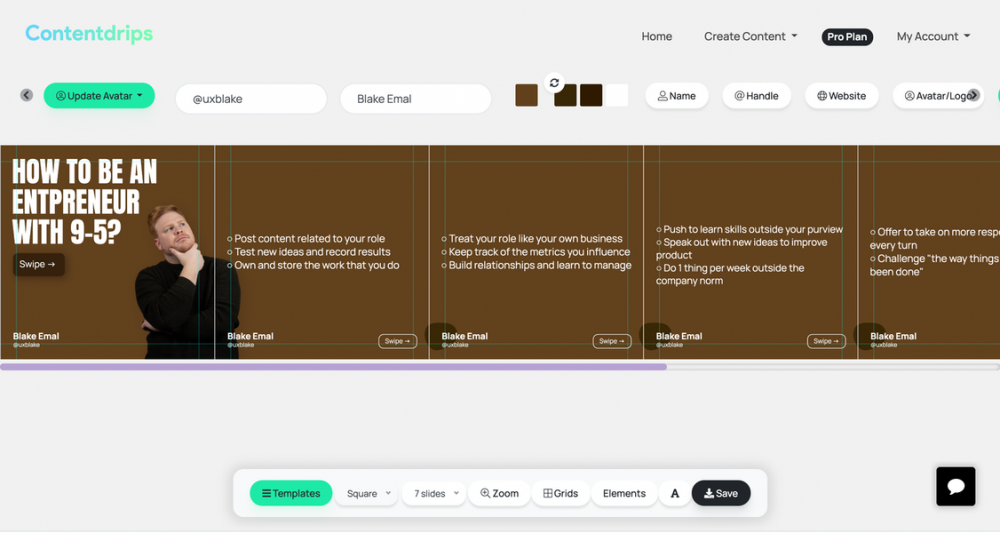Screen dimensions: 1000x533
Task: Toggle the Handle display
Action: point(756,96)
